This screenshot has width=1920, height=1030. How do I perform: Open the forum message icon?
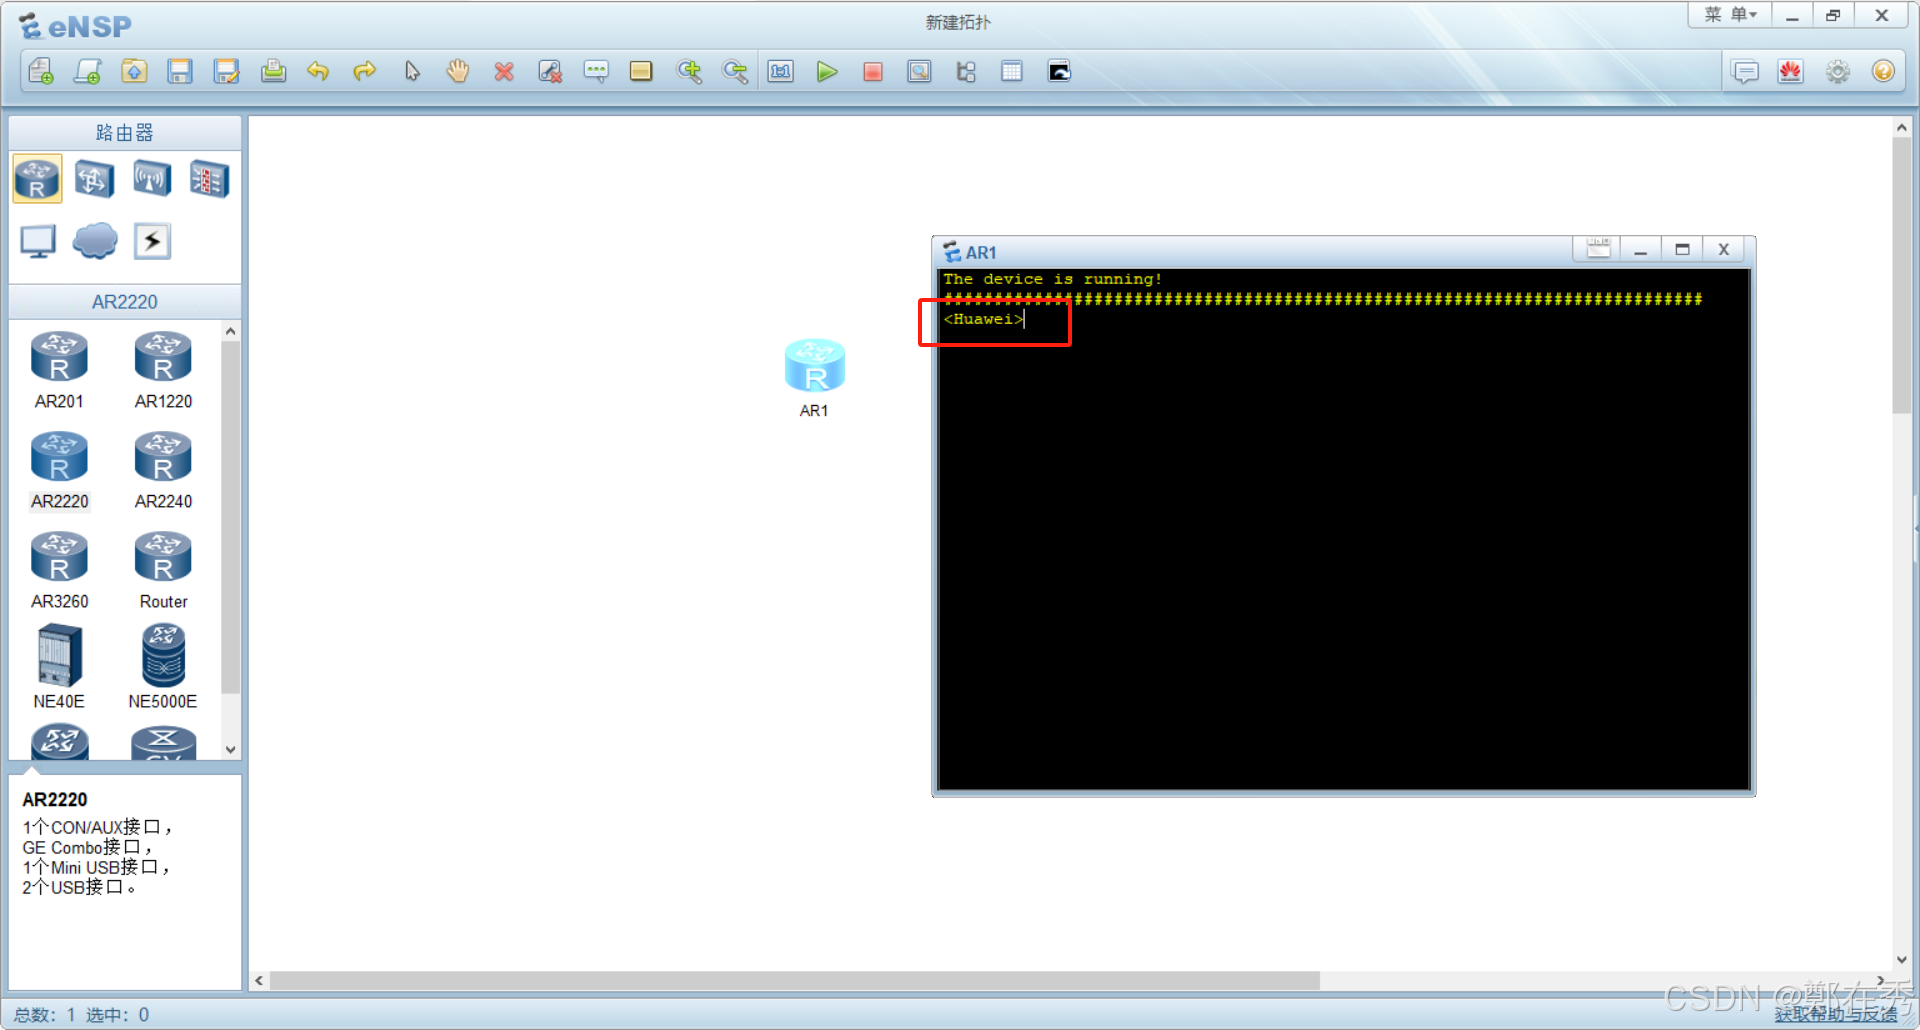(1745, 72)
